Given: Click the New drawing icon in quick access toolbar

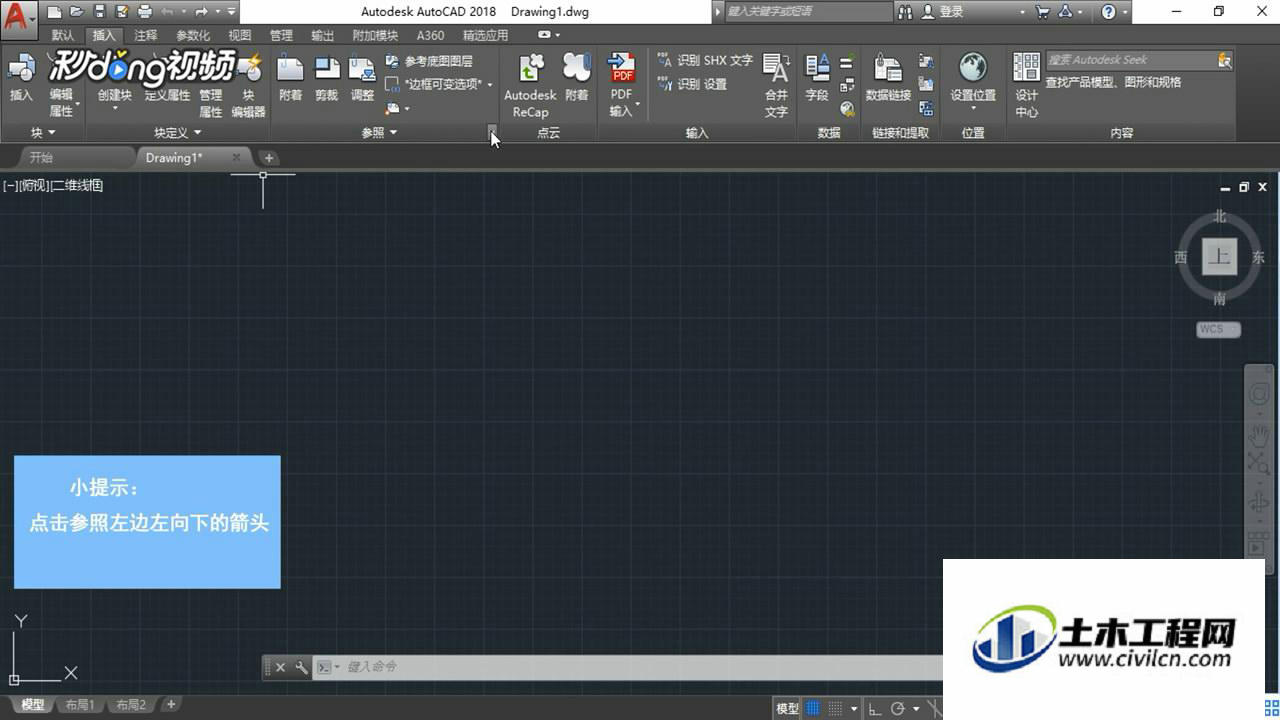Looking at the screenshot, I should [x=54, y=12].
